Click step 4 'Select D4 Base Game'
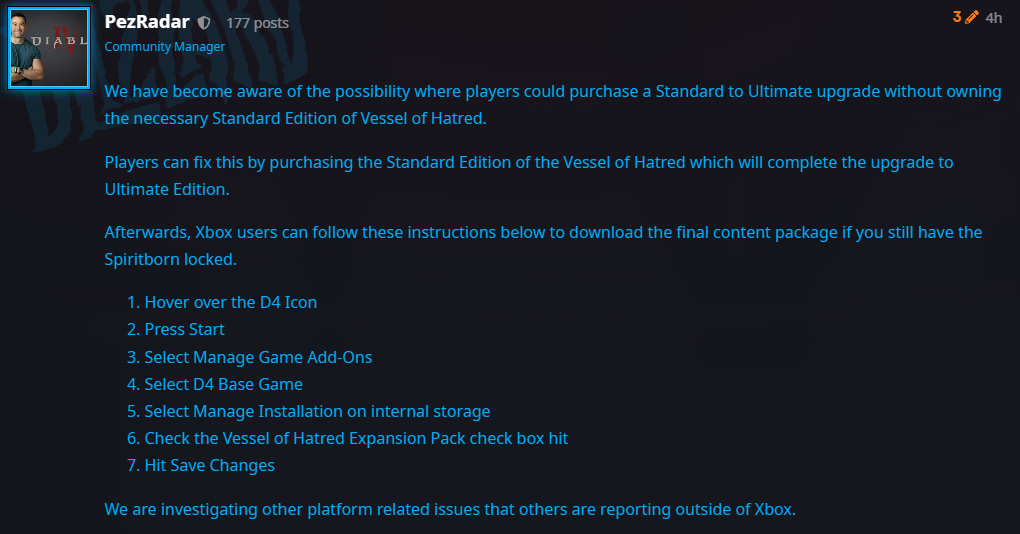The width and height of the screenshot is (1020, 534). pos(223,384)
